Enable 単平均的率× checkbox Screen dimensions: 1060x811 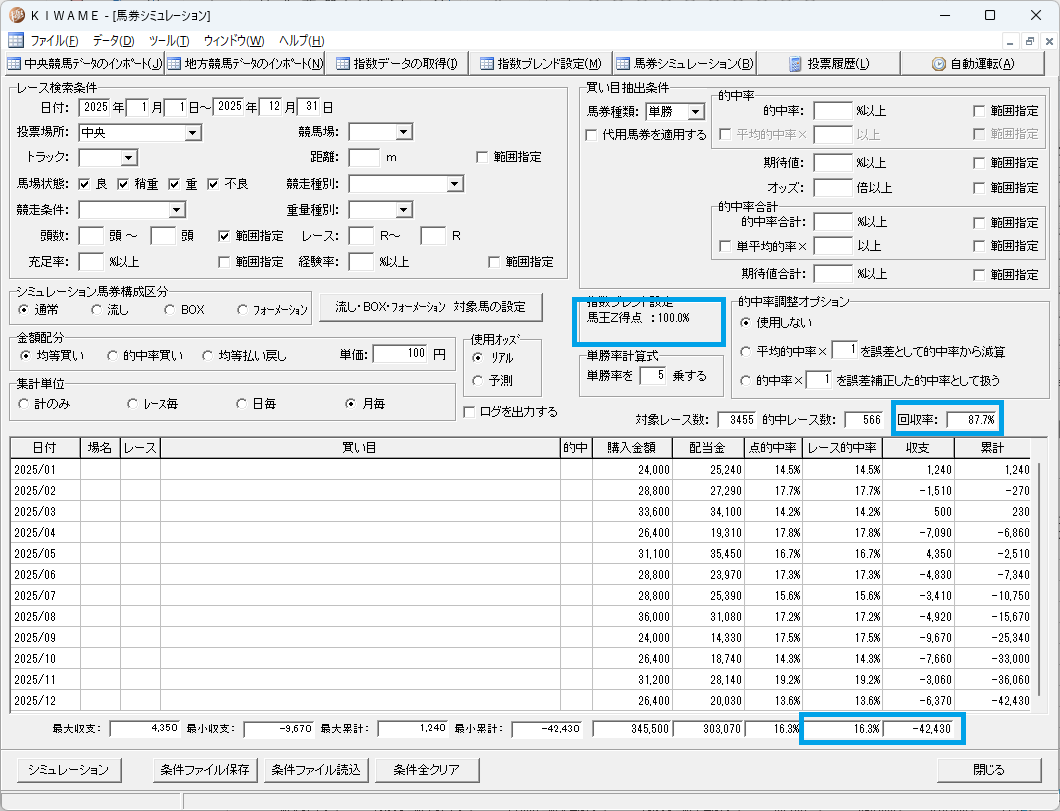pos(725,246)
